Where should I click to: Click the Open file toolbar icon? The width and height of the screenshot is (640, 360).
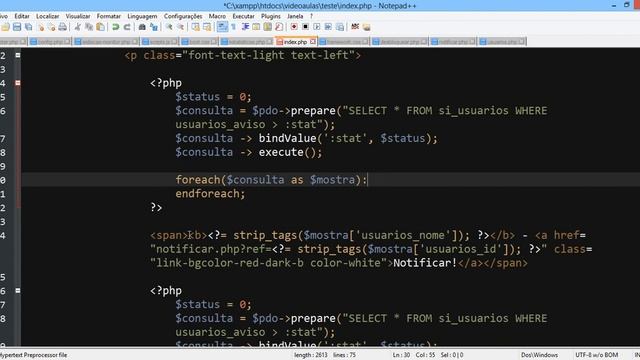5,27
